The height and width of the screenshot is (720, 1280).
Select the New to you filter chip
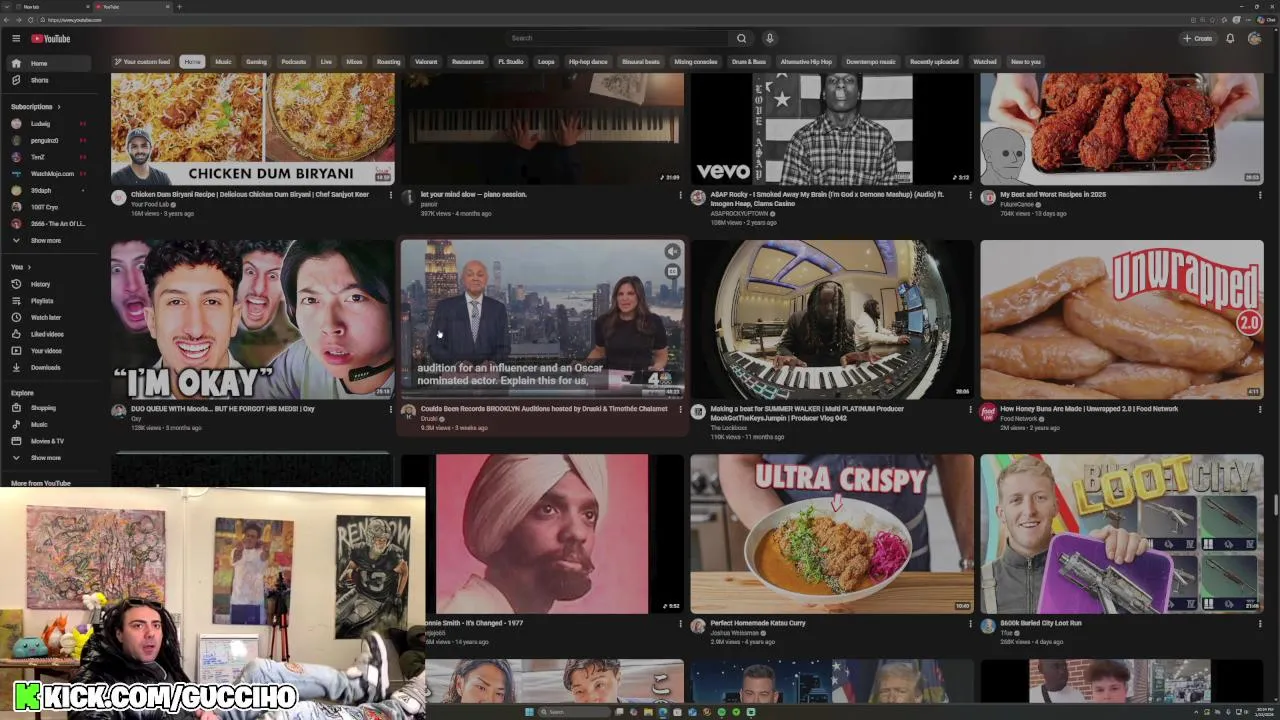coord(1026,62)
